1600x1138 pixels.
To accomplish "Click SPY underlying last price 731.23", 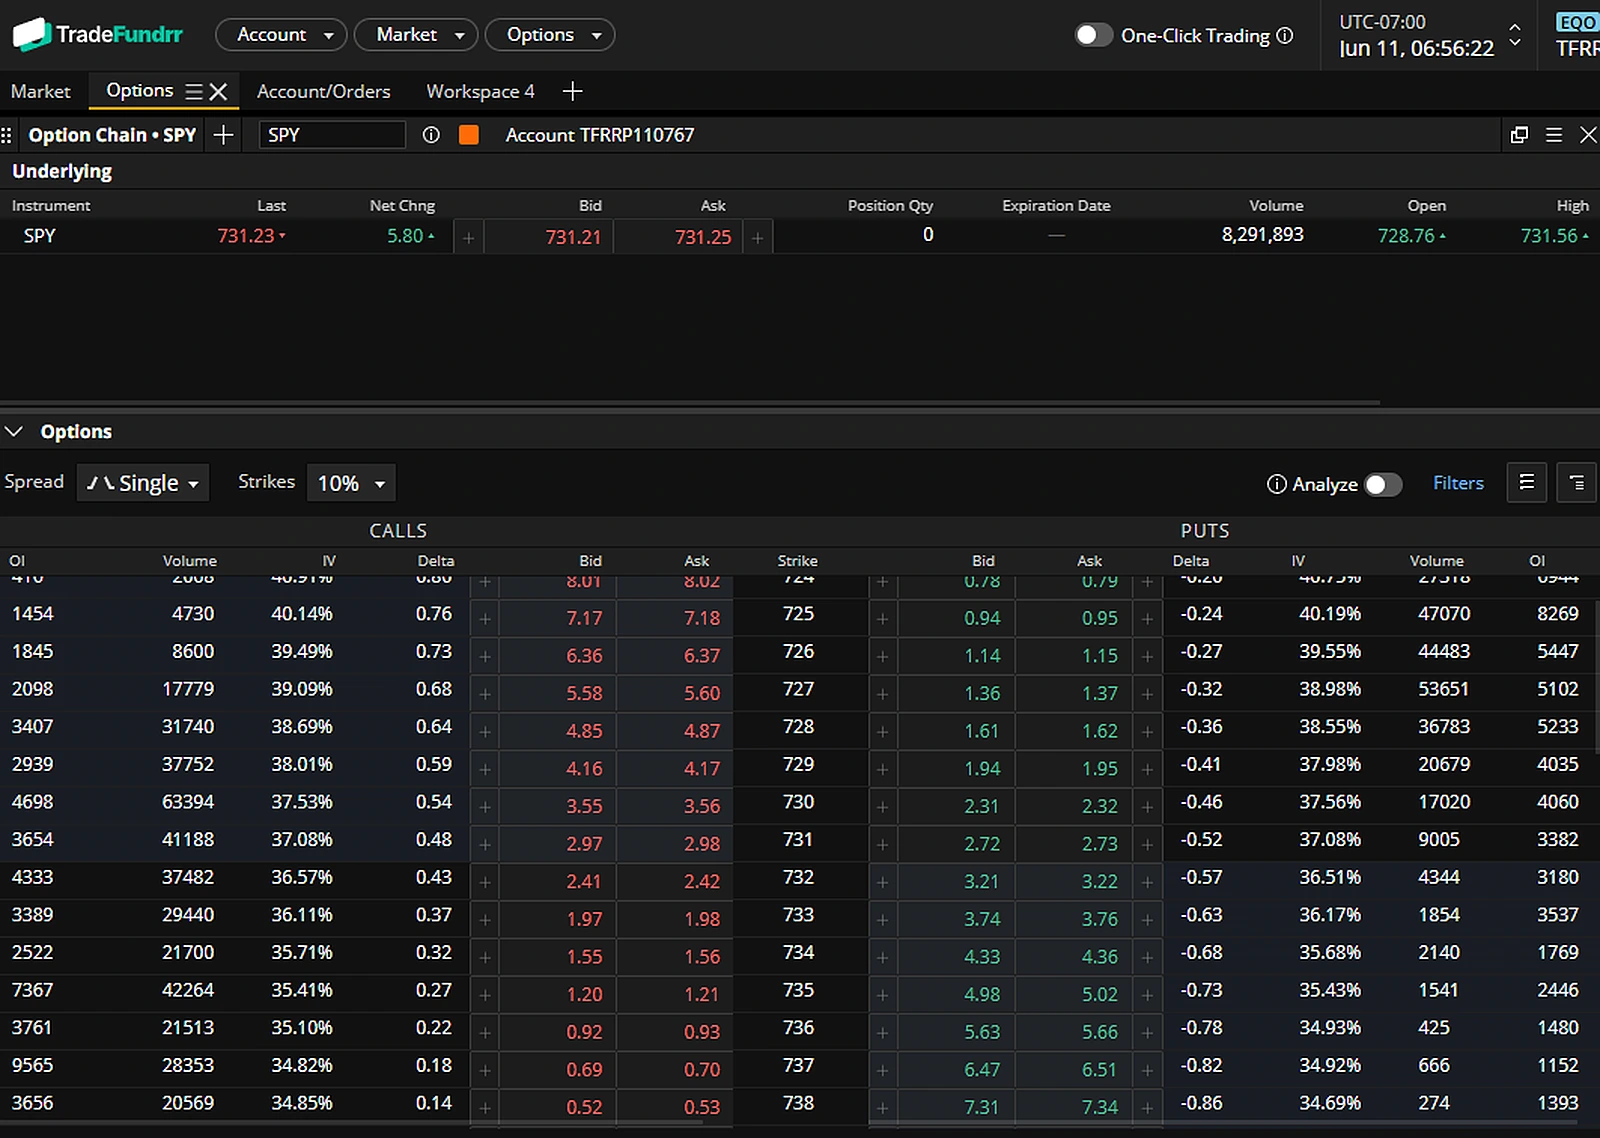I will (x=246, y=236).
